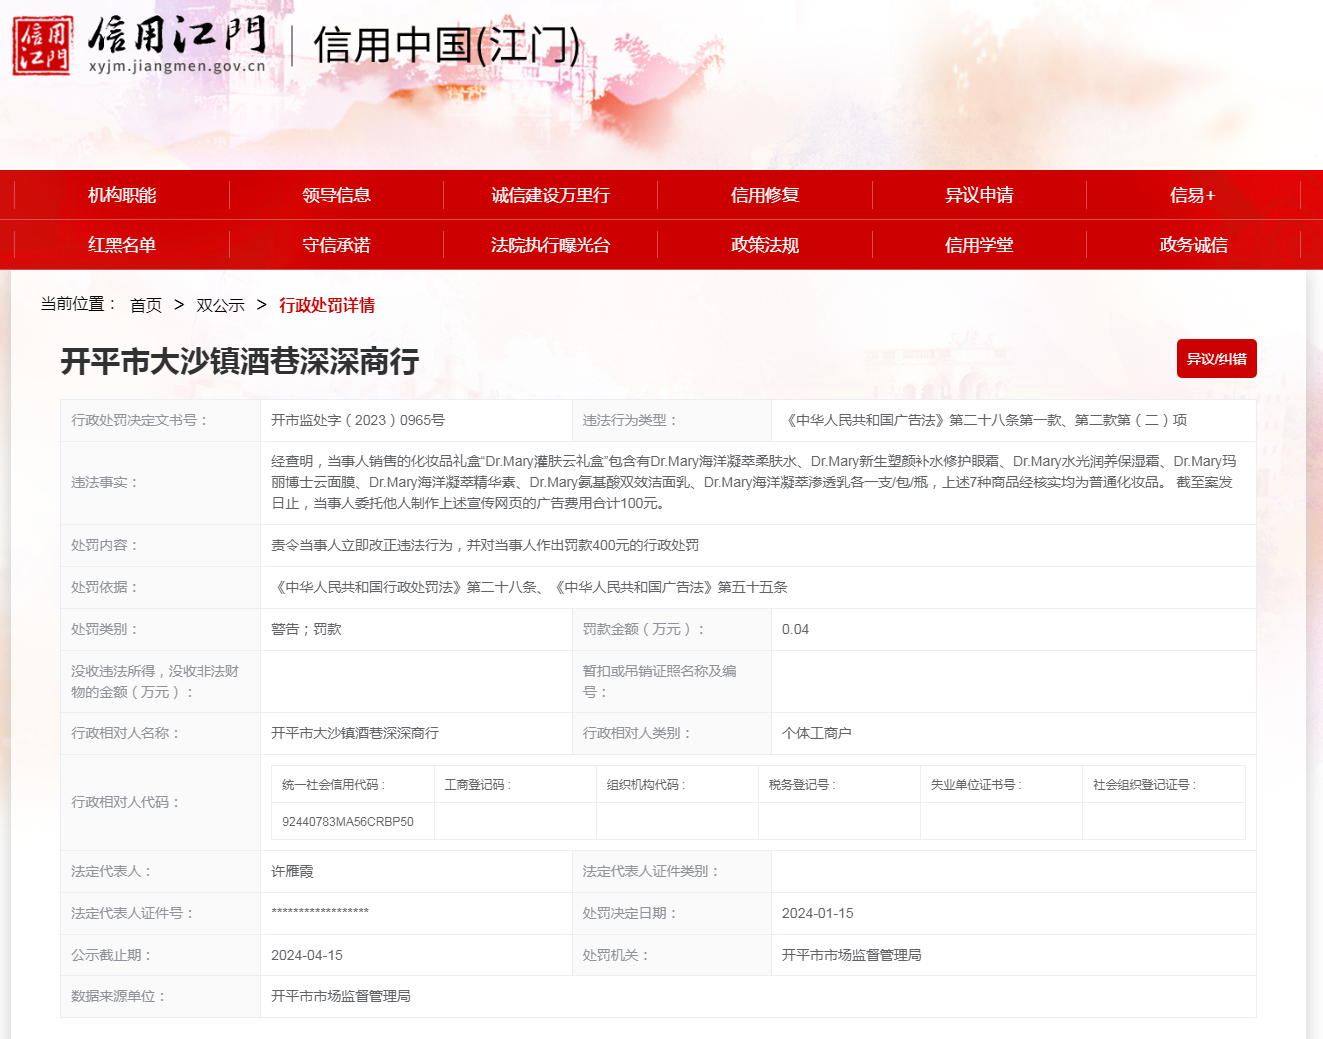Click the 行政相对人代码 label
1323x1039 pixels.
tap(126, 802)
